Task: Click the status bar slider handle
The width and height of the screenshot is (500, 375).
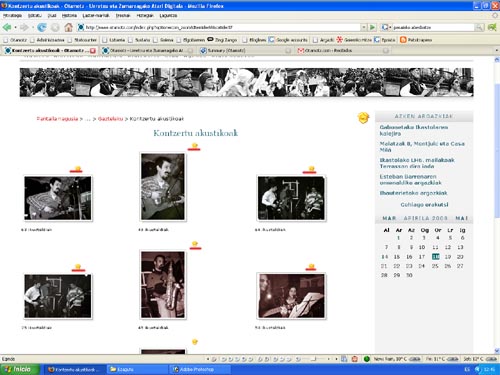Action: tap(313, 359)
